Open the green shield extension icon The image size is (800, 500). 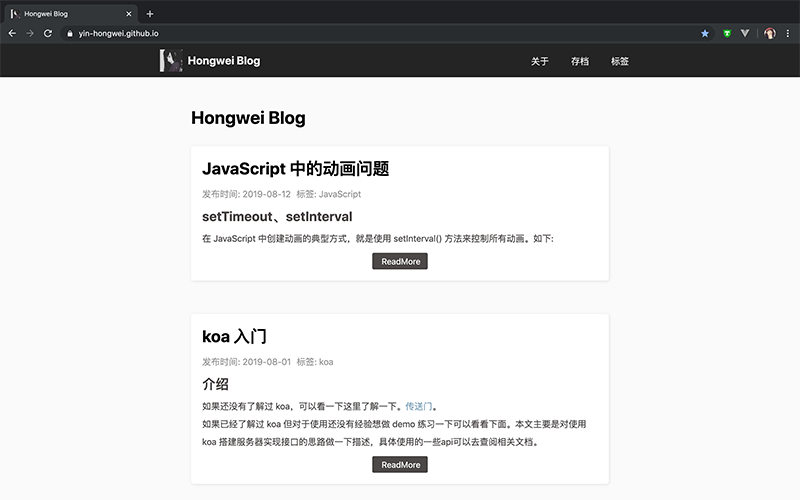coord(727,33)
